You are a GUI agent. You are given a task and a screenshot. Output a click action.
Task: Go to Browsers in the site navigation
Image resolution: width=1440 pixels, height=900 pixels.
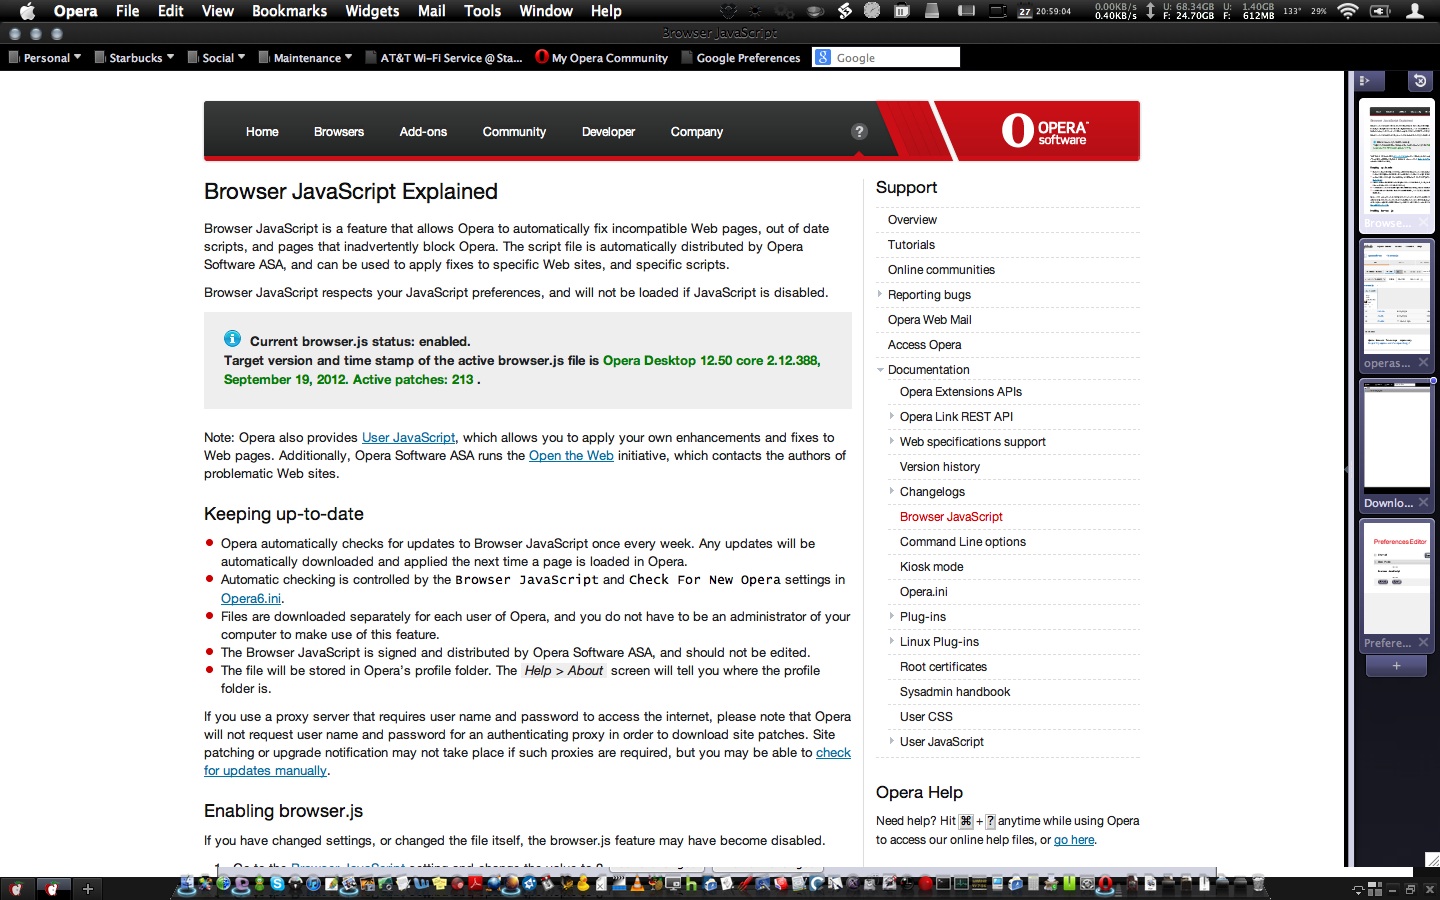point(339,132)
